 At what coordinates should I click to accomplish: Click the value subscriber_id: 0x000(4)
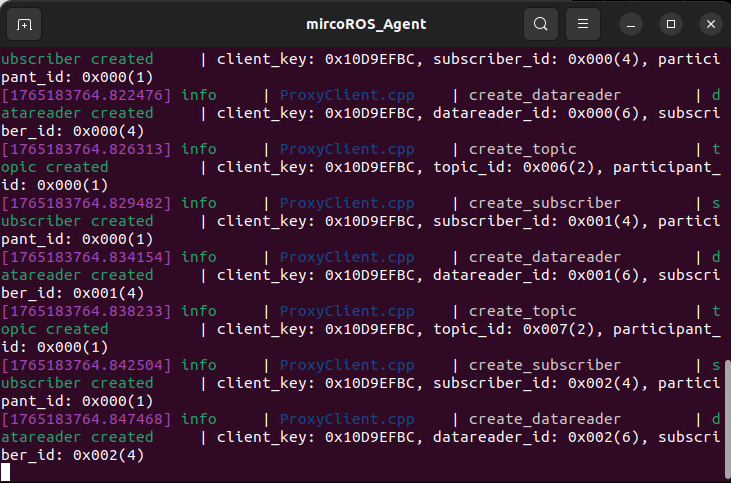click(x=536, y=60)
